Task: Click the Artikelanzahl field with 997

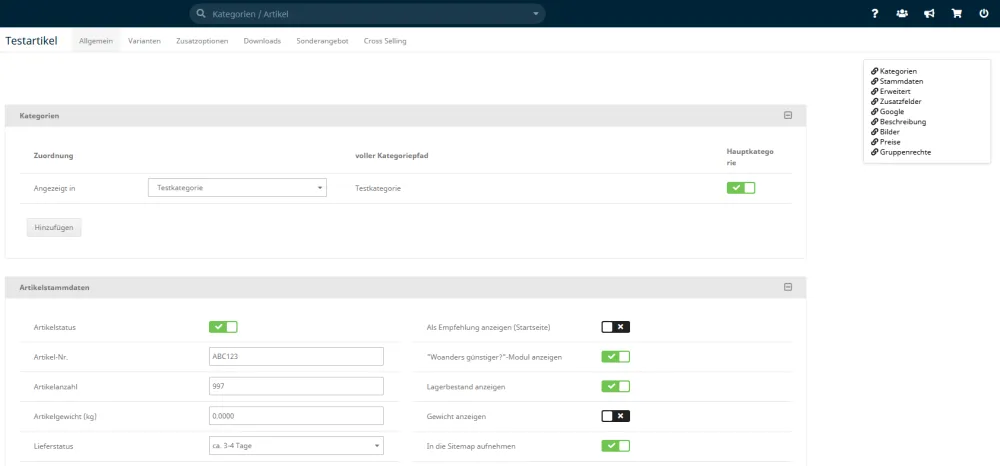Action: pyautogui.click(x=296, y=386)
